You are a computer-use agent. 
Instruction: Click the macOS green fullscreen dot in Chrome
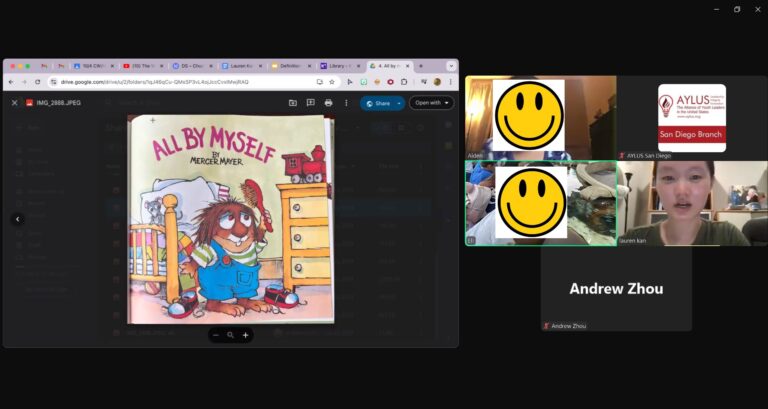[x=28, y=66]
